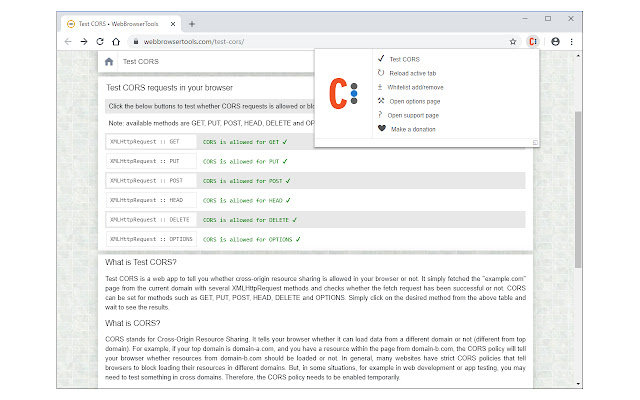Click the Test CORS header title text
Screen dimensions: 640x400
click(141, 62)
